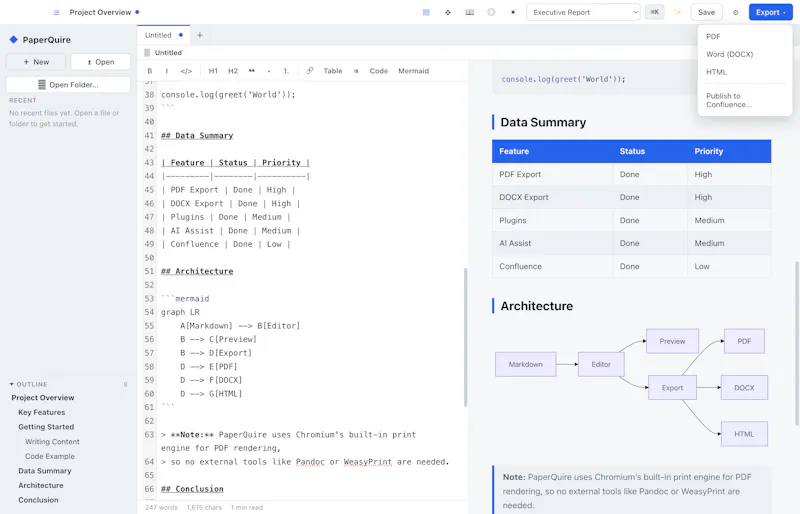Insert a table with the Table button
The image size is (800, 514).
pos(333,71)
